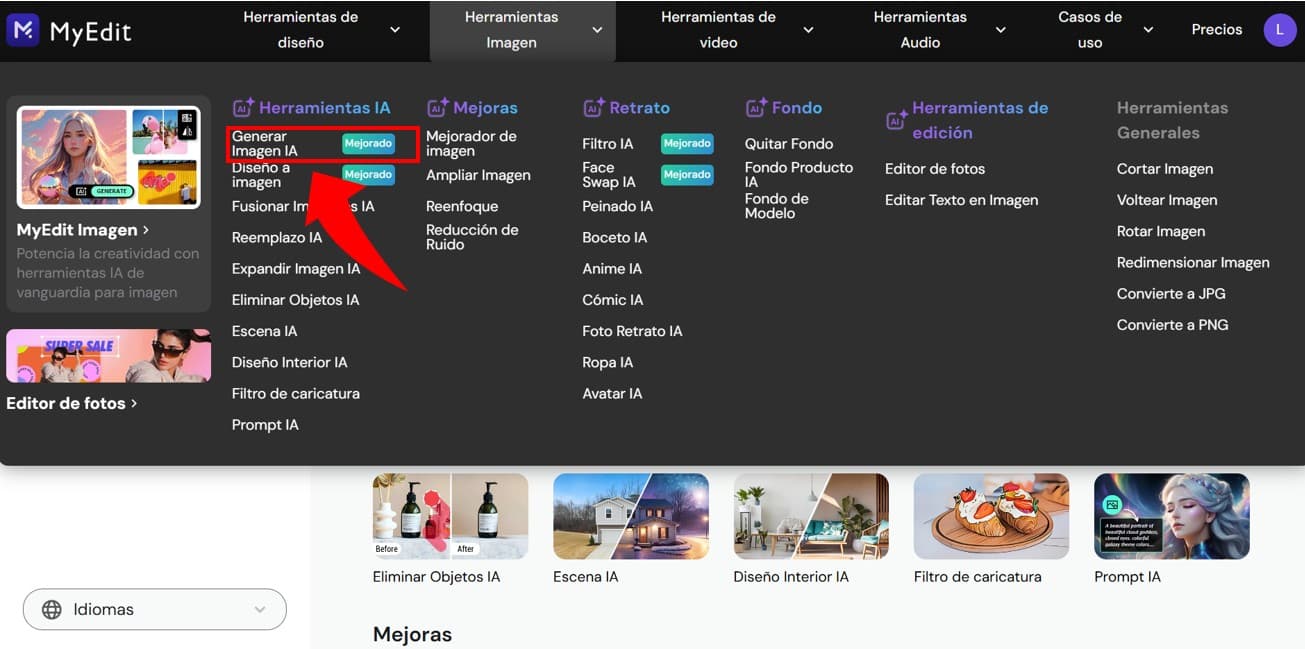Open Generar Imagen IA tool
Image resolution: width=1305 pixels, height=649 pixels.
point(265,144)
